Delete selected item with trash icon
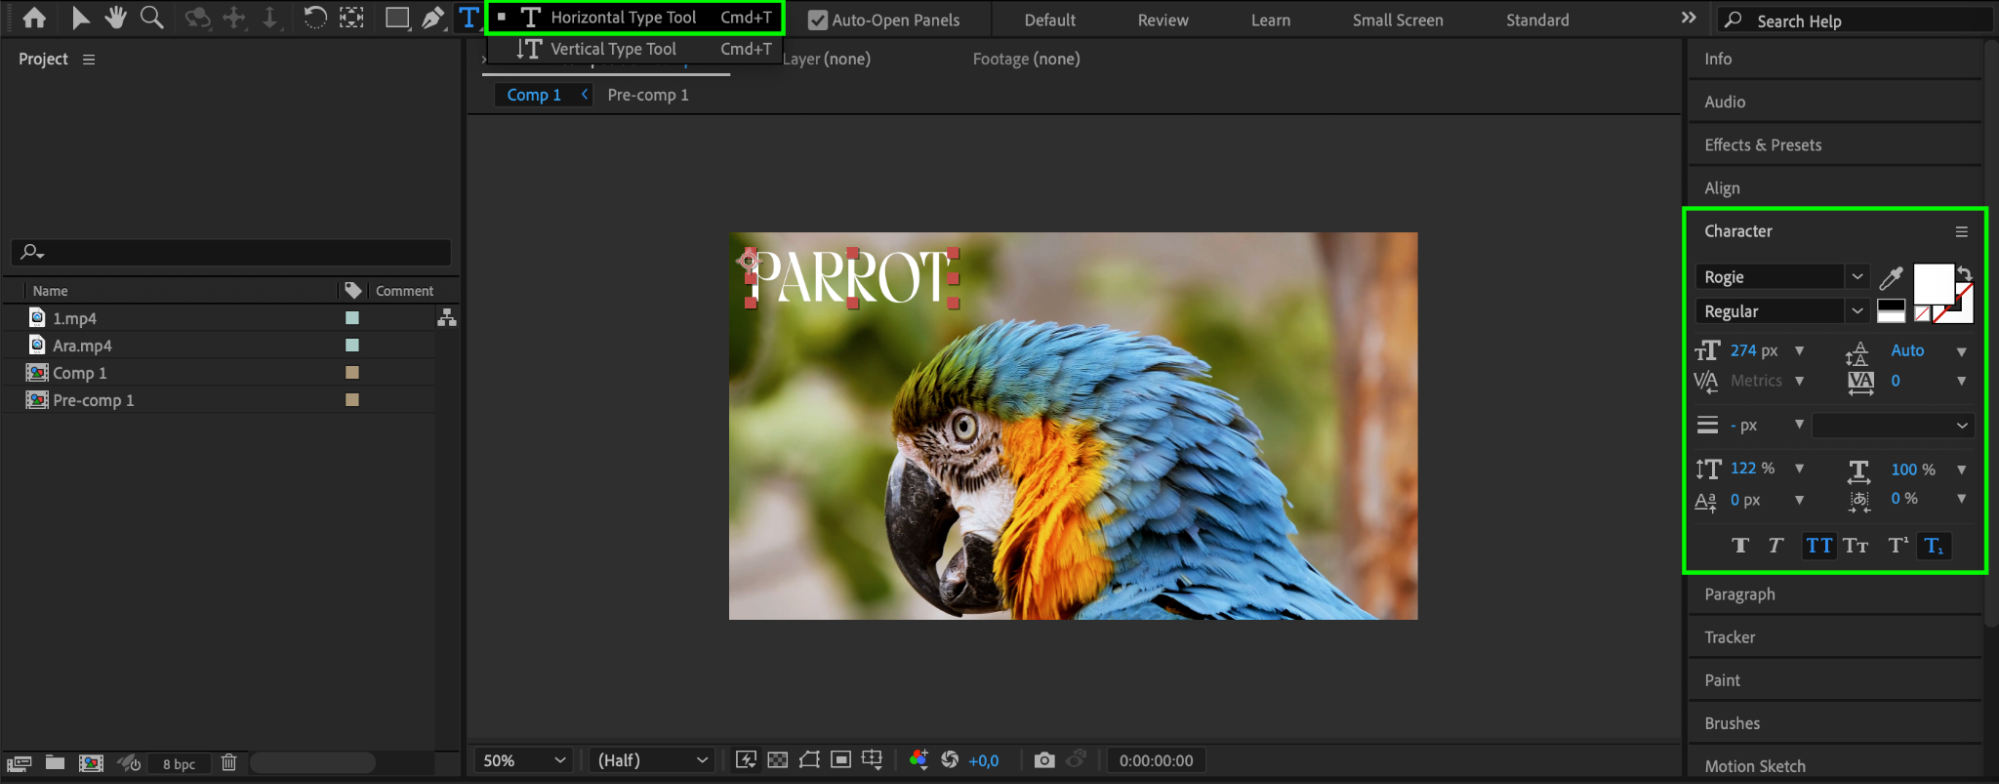The image size is (1999, 784). click(x=229, y=763)
